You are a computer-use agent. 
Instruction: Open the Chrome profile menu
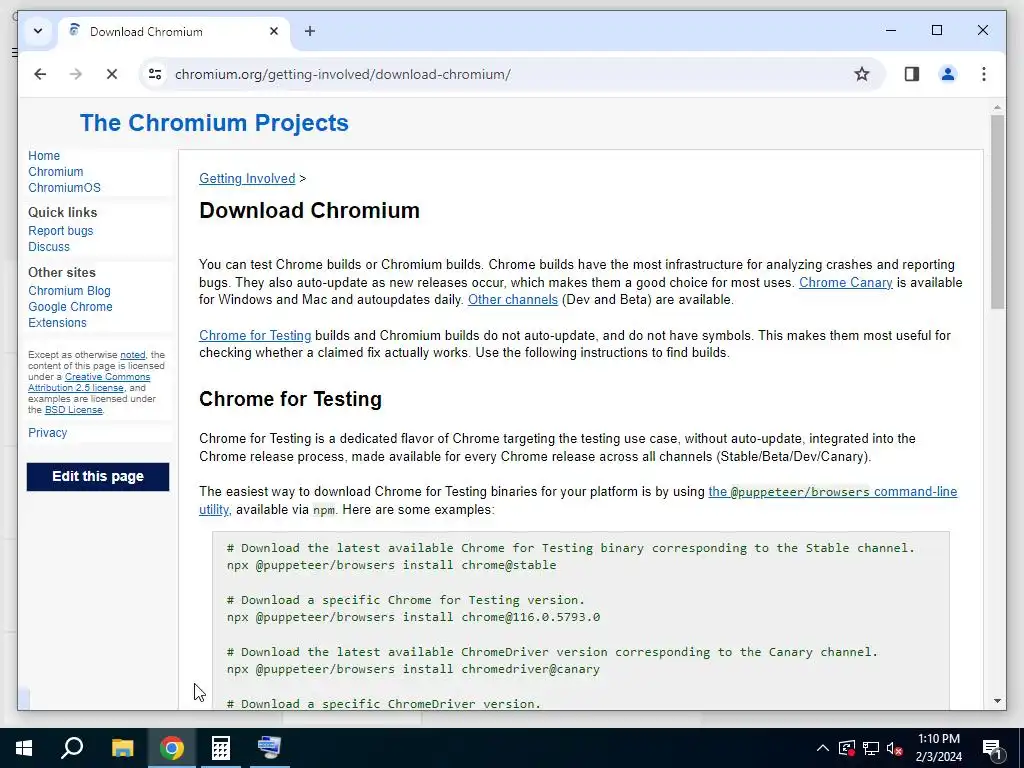948,74
